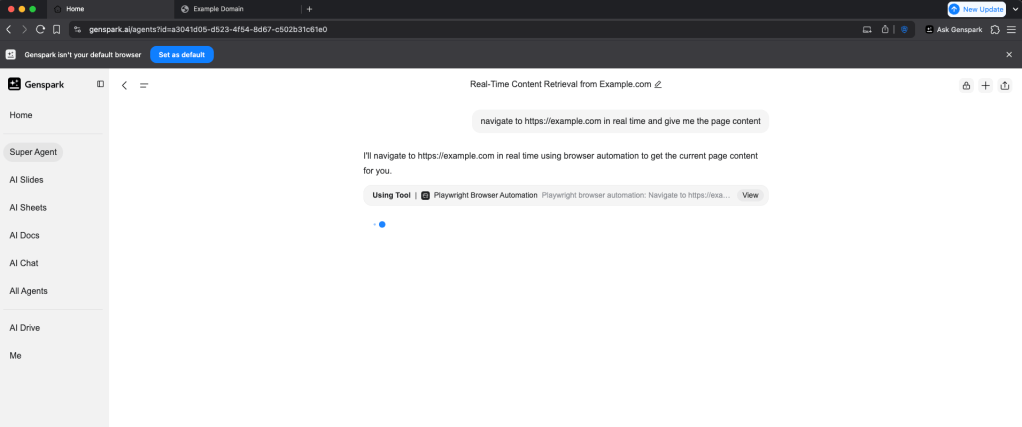
Task: Open the cast screen icon in address bar
Action: [867, 29]
